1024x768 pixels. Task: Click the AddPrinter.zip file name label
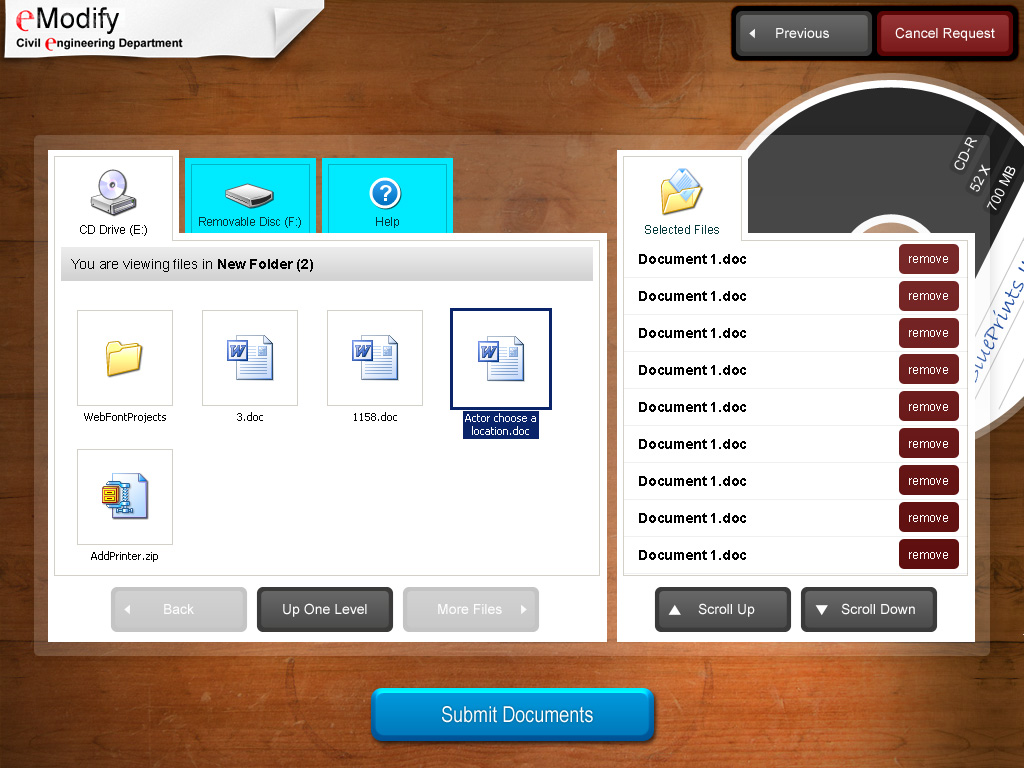click(x=125, y=556)
